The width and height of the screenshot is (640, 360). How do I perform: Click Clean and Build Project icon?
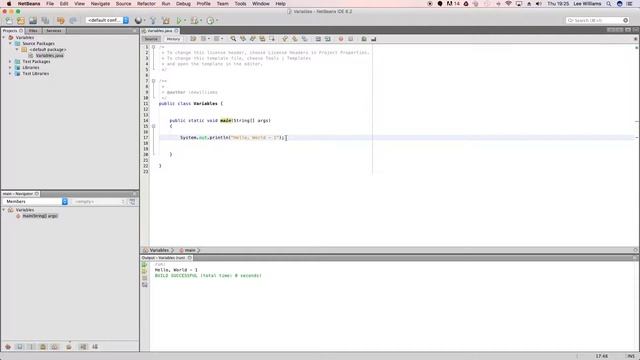166,20
